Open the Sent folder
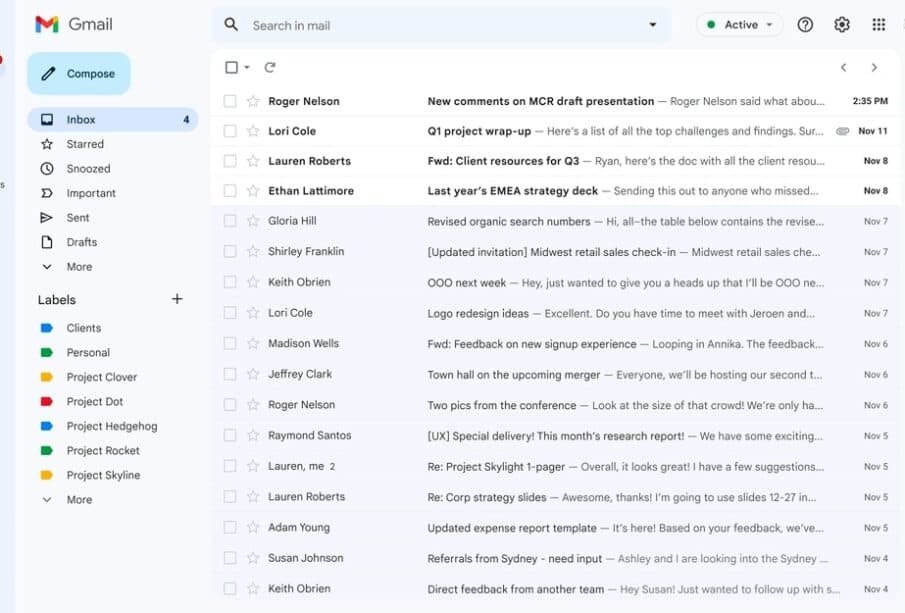905x613 pixels. click(x=65, y=218)
